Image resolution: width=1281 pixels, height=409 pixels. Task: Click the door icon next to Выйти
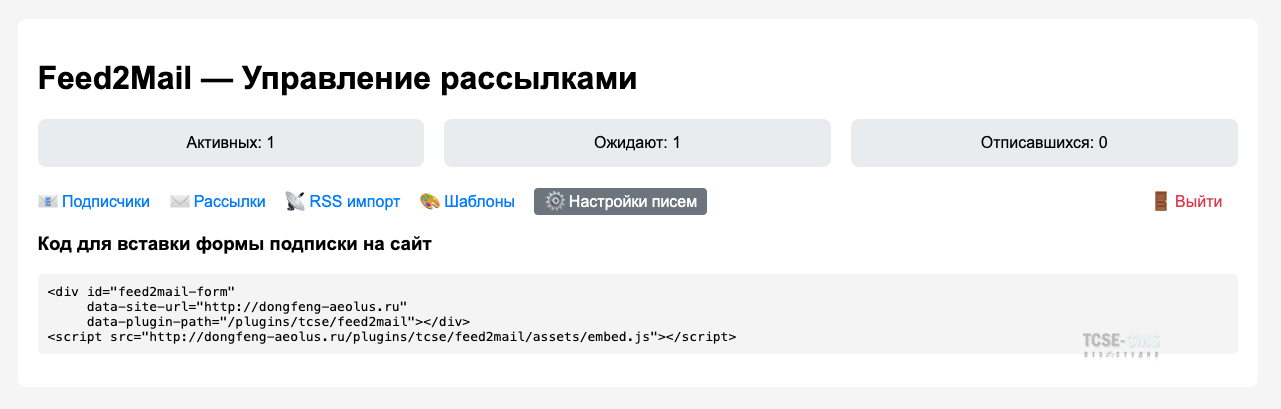click(x=1161, y=202)
